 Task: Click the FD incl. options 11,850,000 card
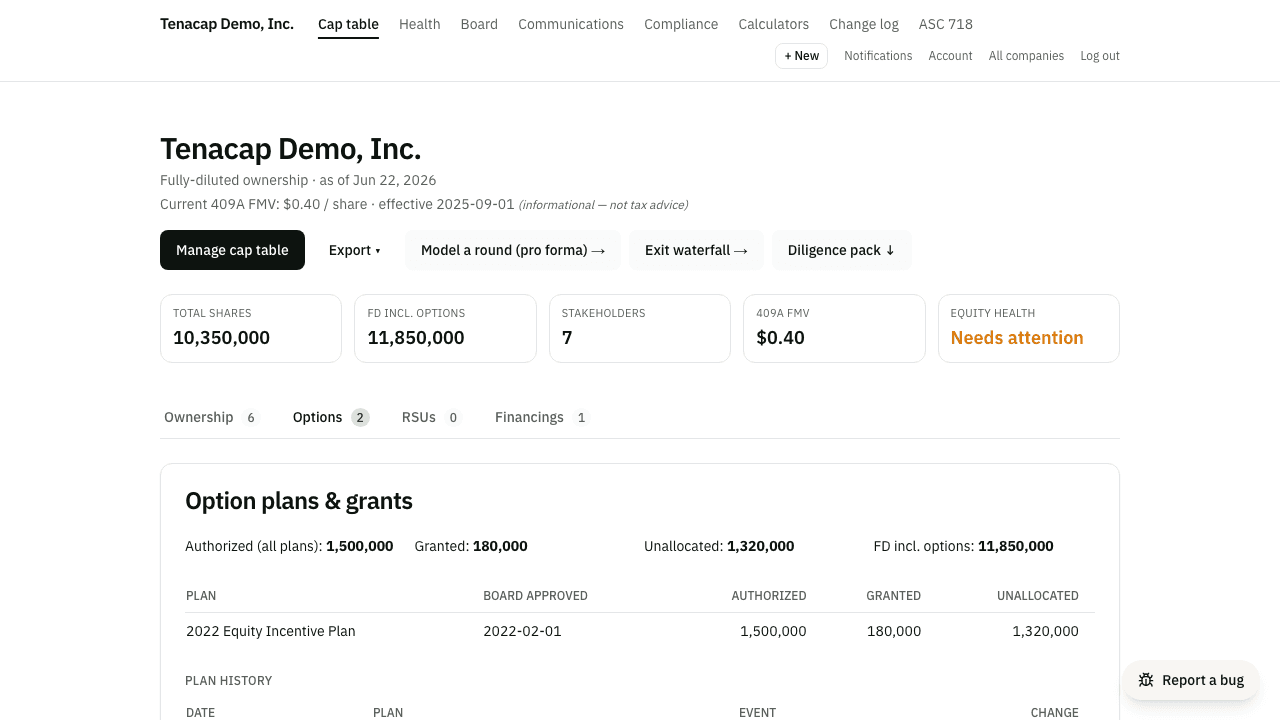click(x=445, y=328)
